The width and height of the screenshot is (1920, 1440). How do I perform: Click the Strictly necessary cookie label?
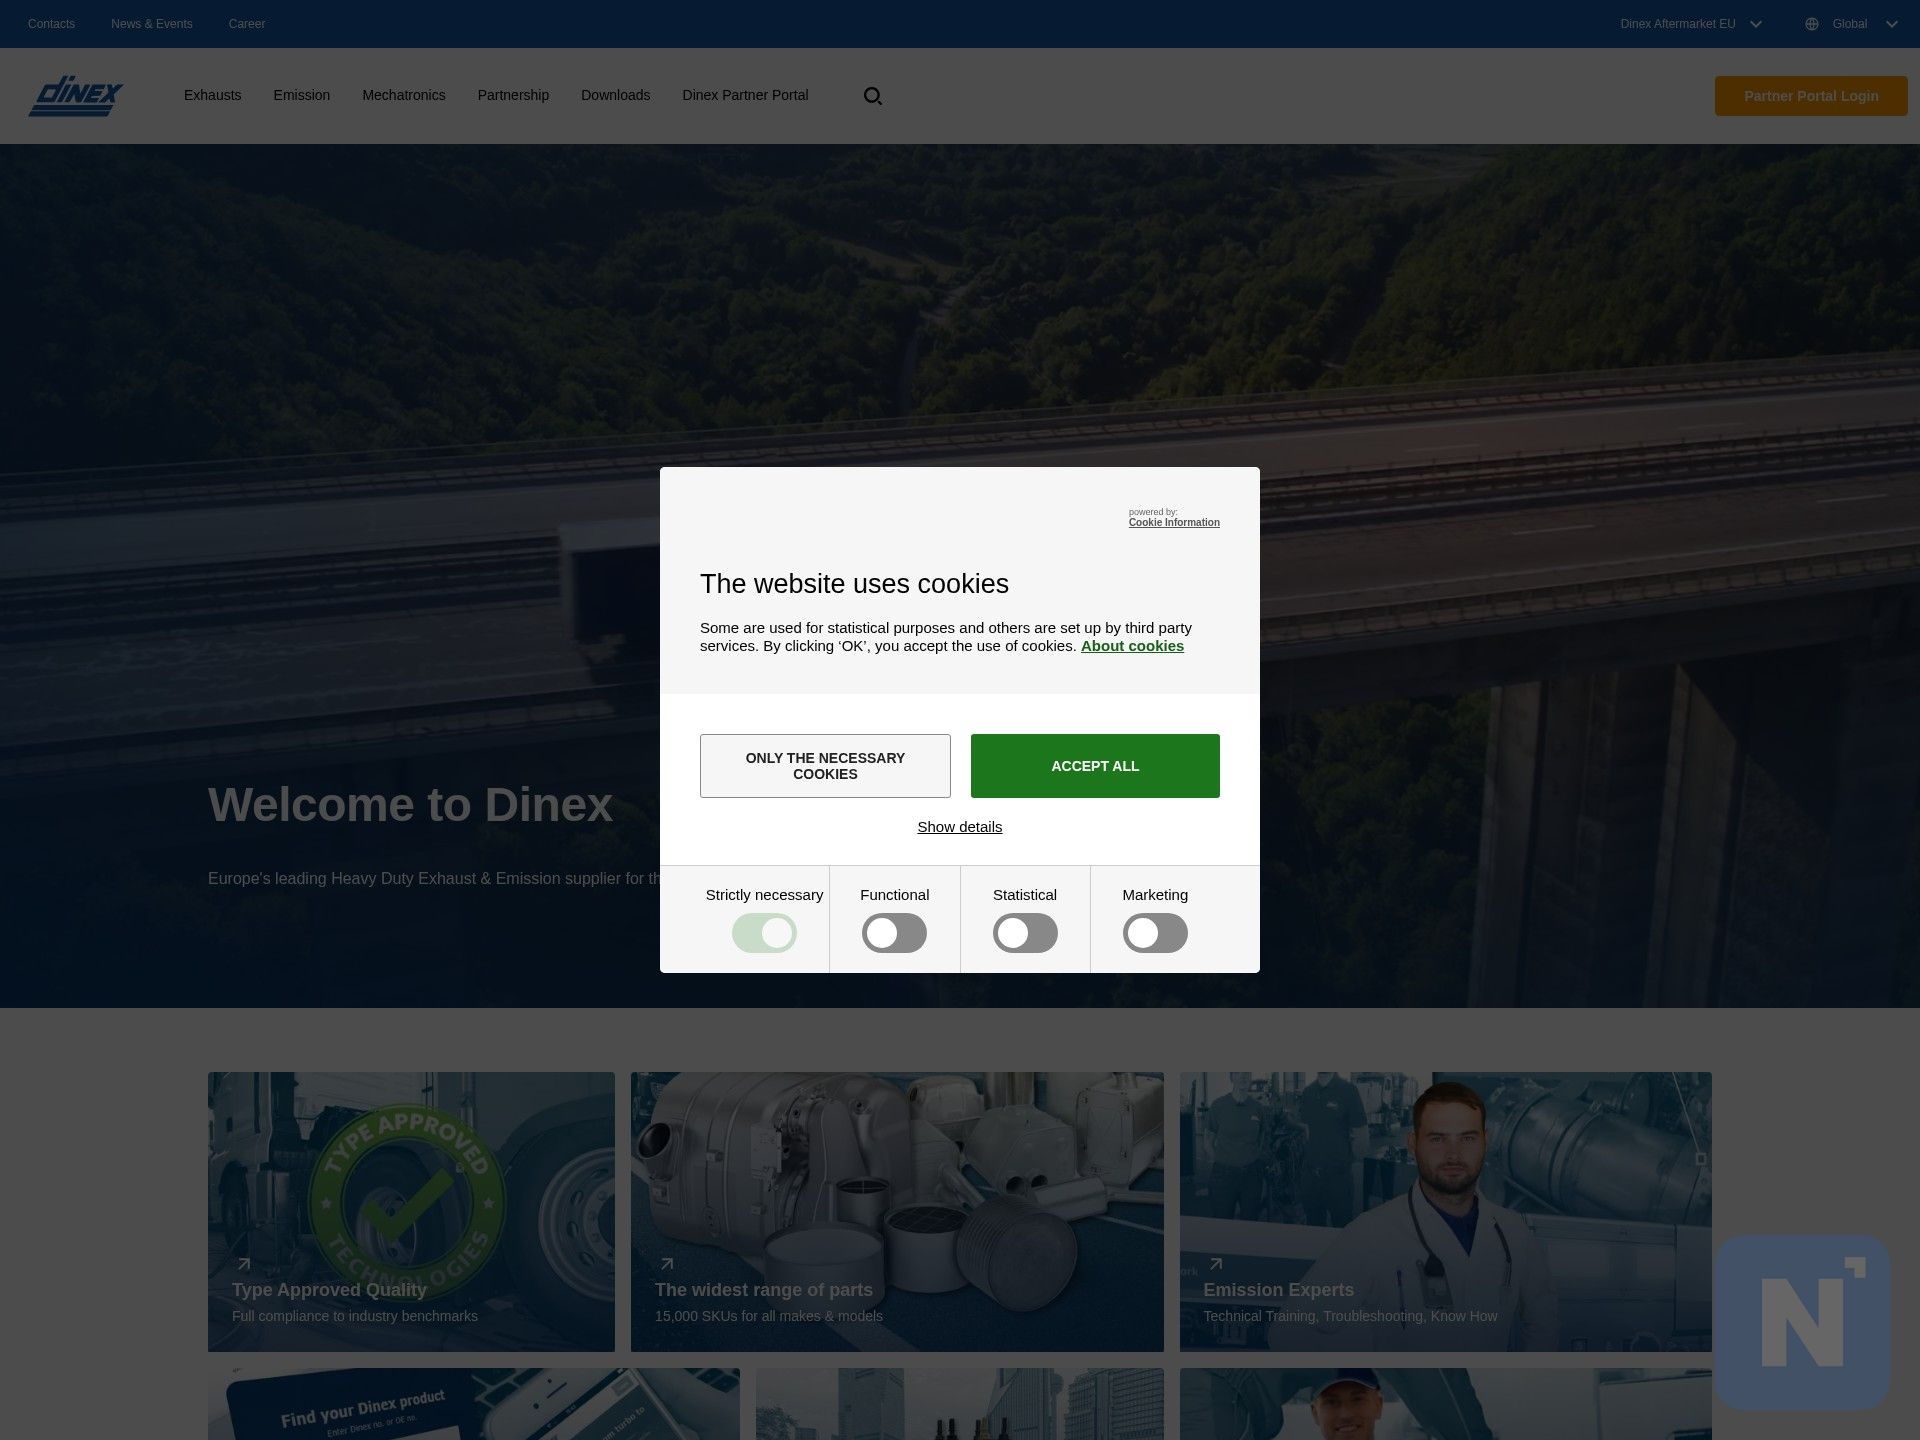[x=764, y=895]
